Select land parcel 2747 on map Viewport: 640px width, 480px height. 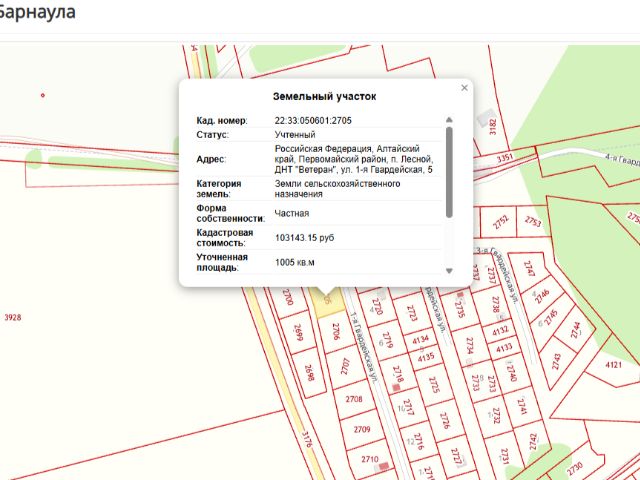point(529,268)
